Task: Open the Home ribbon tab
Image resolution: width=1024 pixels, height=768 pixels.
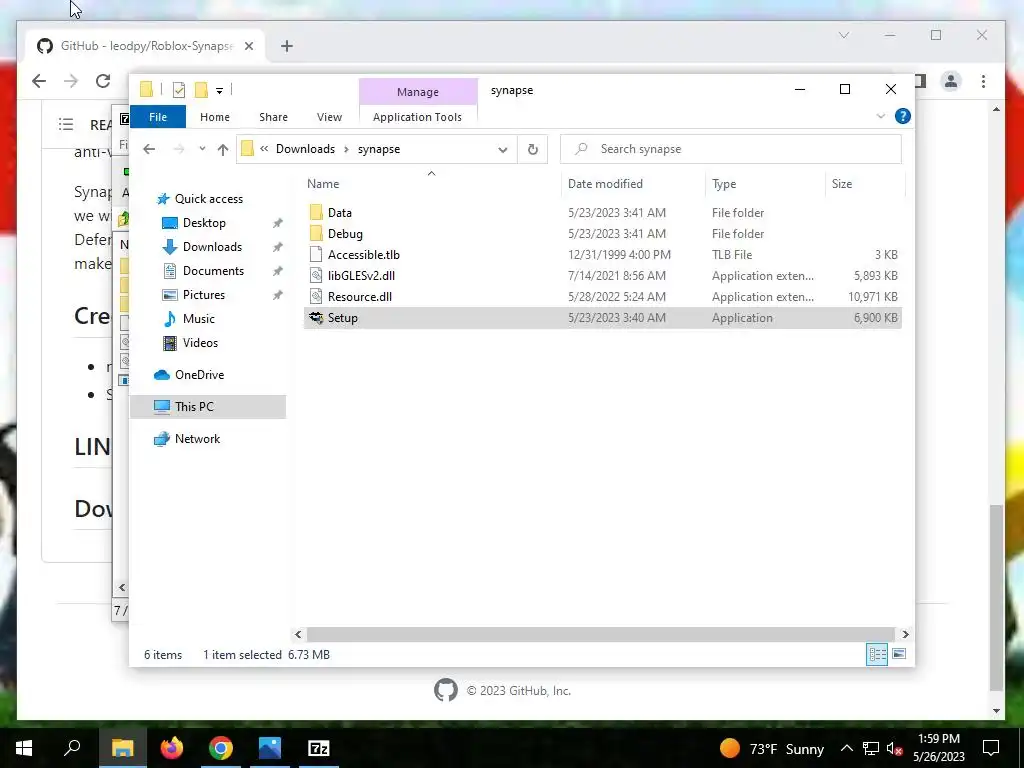Action: click(x=215, y=117)
